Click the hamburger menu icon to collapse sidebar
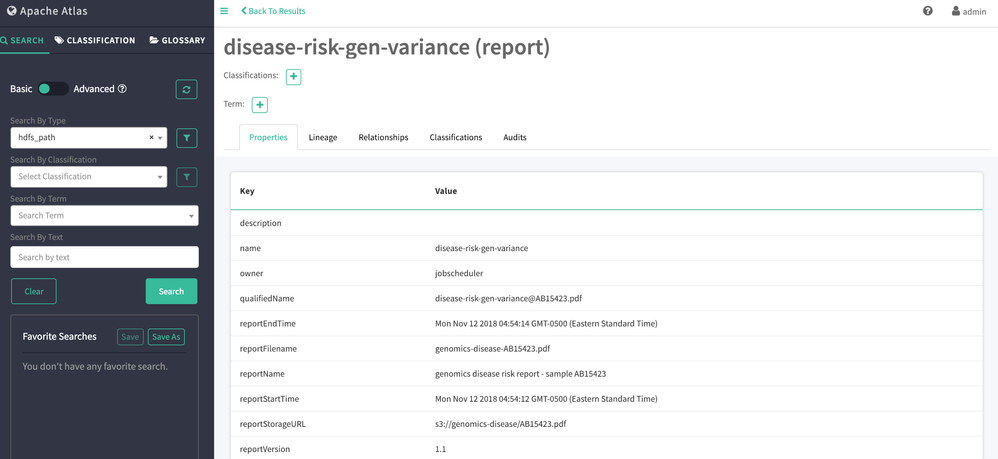The height and width of the screenshot is (459, 998). tap(224, 11)
